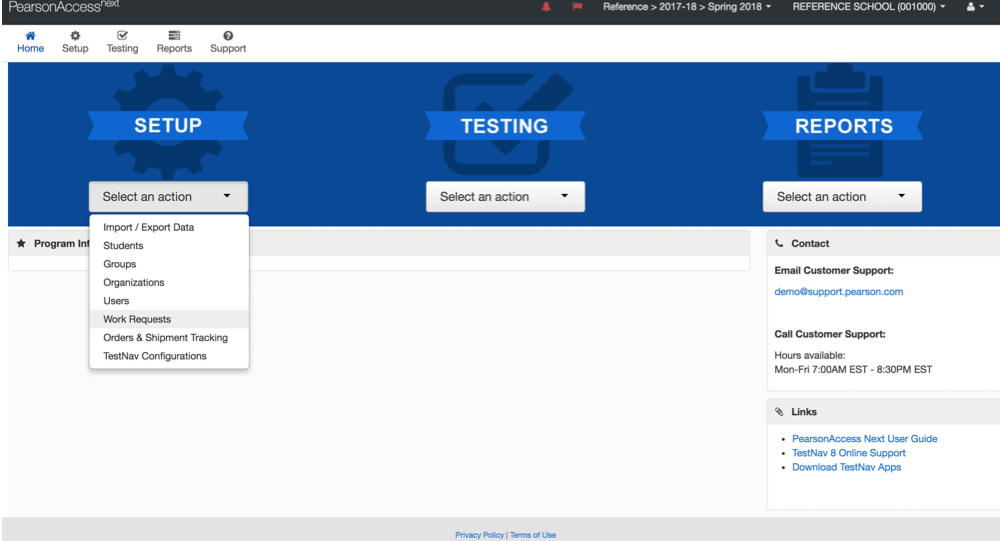Click the Support question mark icon
This screenshot has height=541, width=1000.
[228, 36]
